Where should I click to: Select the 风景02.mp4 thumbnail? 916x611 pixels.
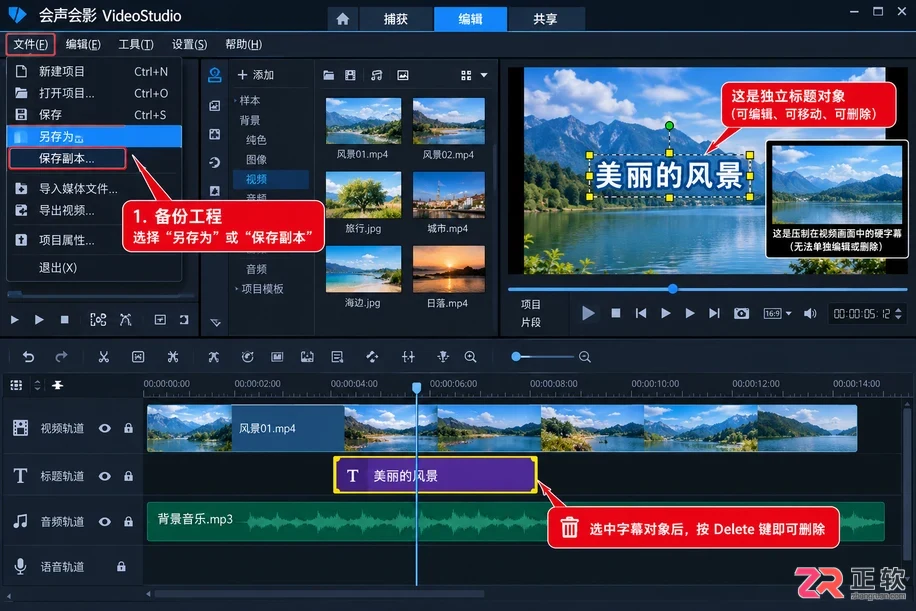click(449, 121)
